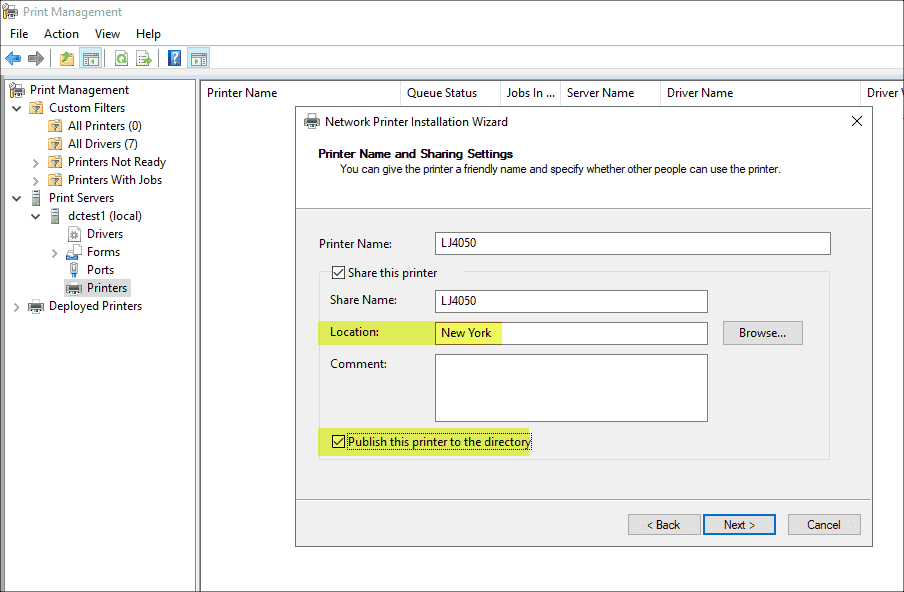Click the Export List toolbar icon
904x592 pixels.
click(x=144, y=58)
